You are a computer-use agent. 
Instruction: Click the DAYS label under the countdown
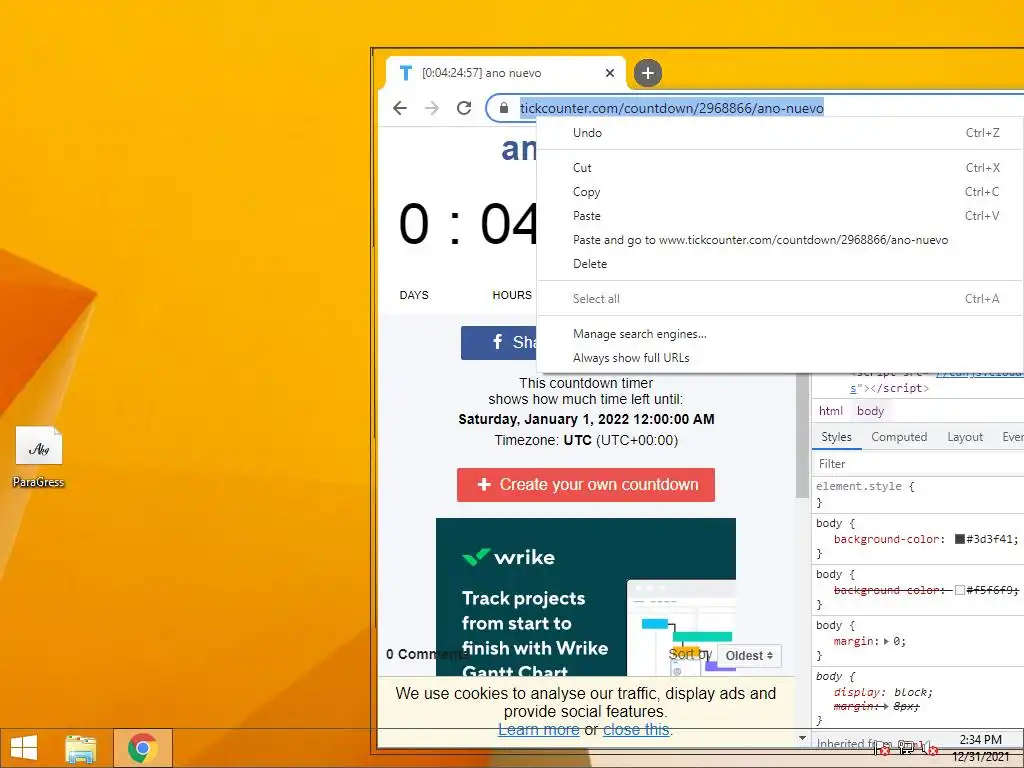(414, 295)
